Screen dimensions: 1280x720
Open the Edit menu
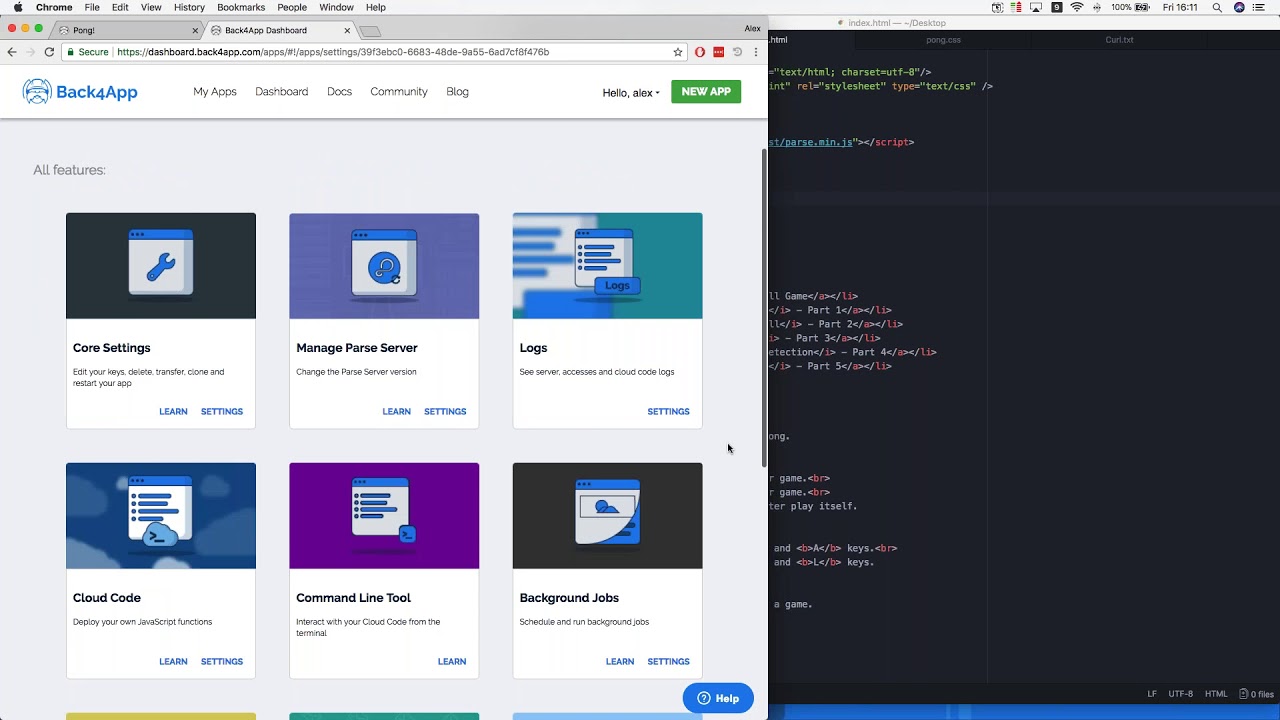[120, 7]
